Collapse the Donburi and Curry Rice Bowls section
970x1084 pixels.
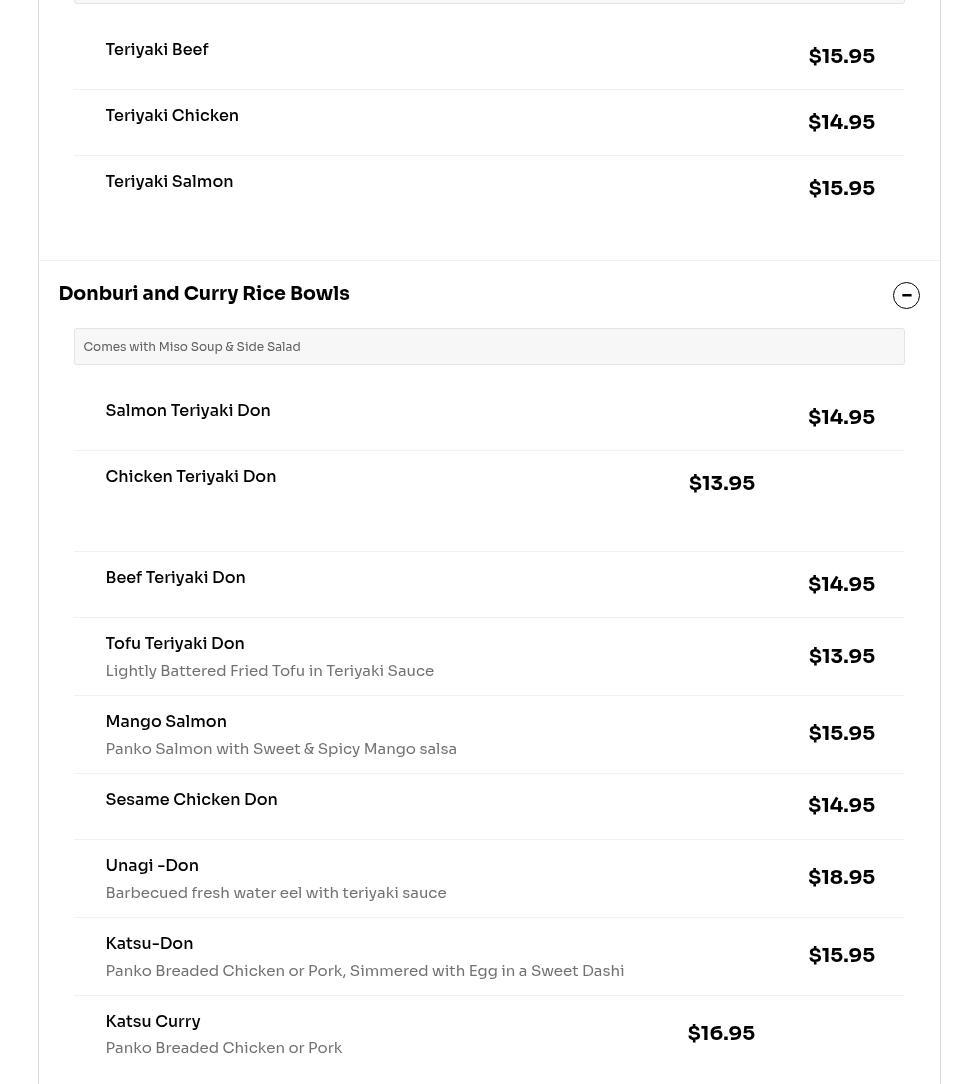906,295
